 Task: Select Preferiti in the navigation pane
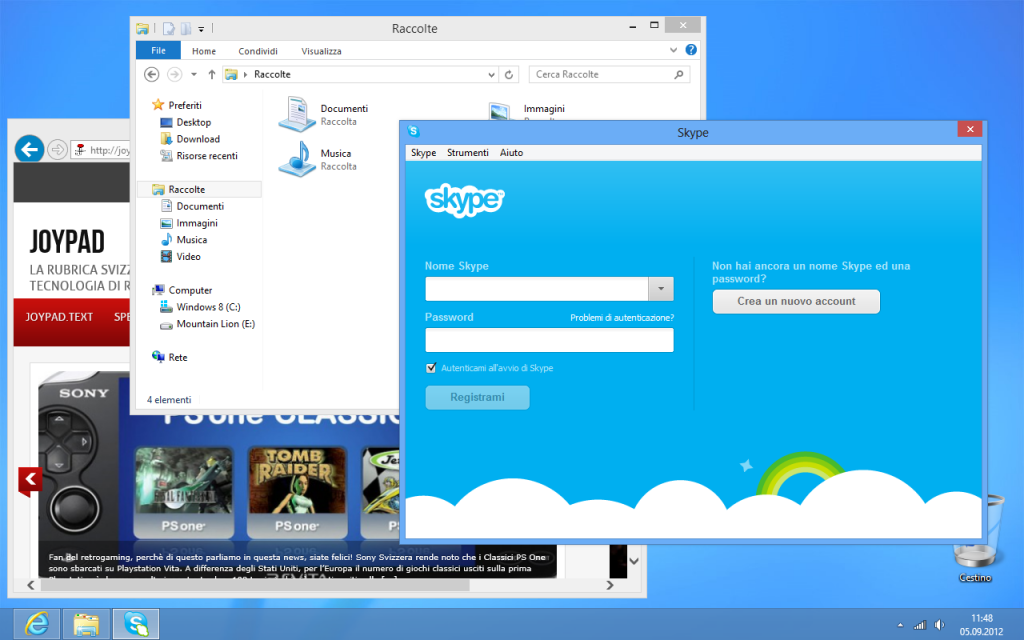176,105
